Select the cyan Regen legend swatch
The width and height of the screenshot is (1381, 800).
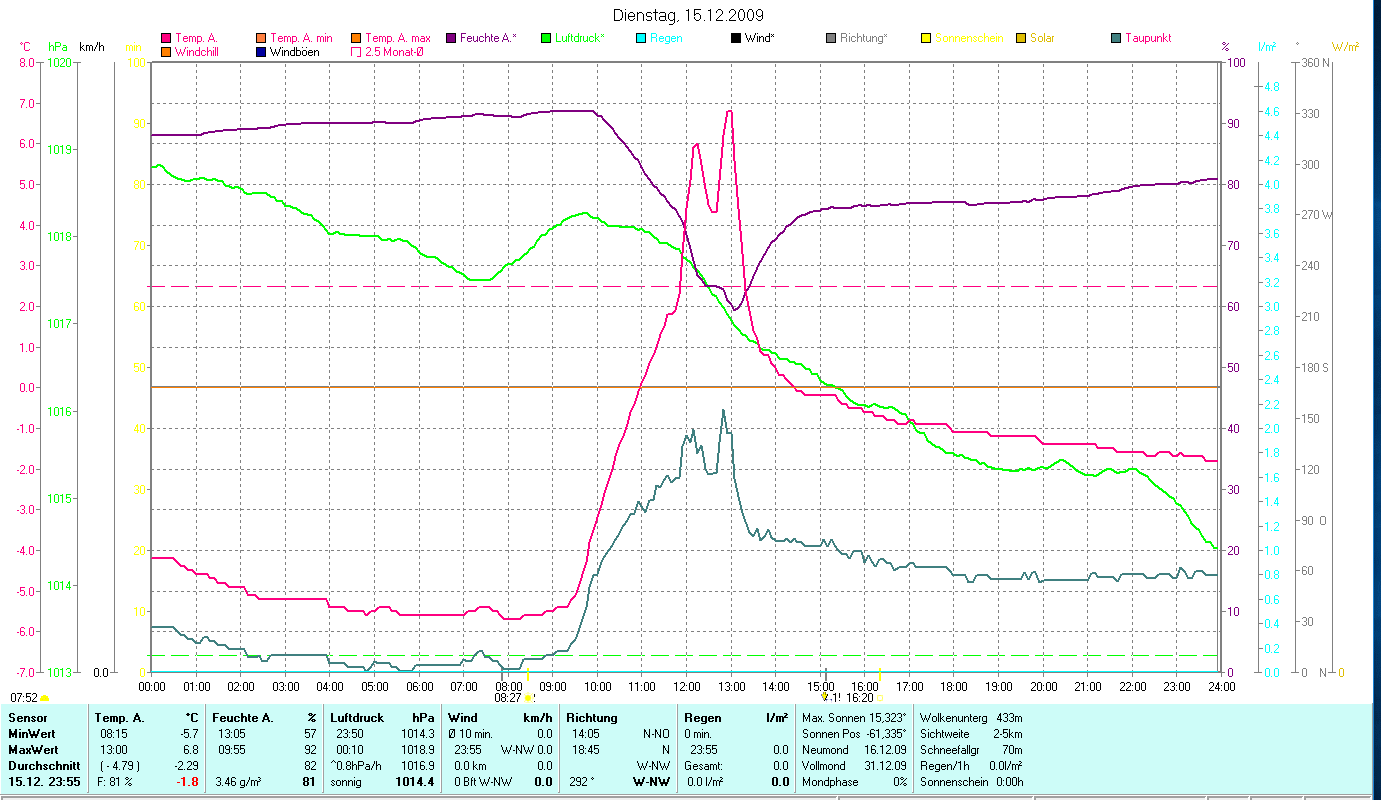[x=641, y=38]
